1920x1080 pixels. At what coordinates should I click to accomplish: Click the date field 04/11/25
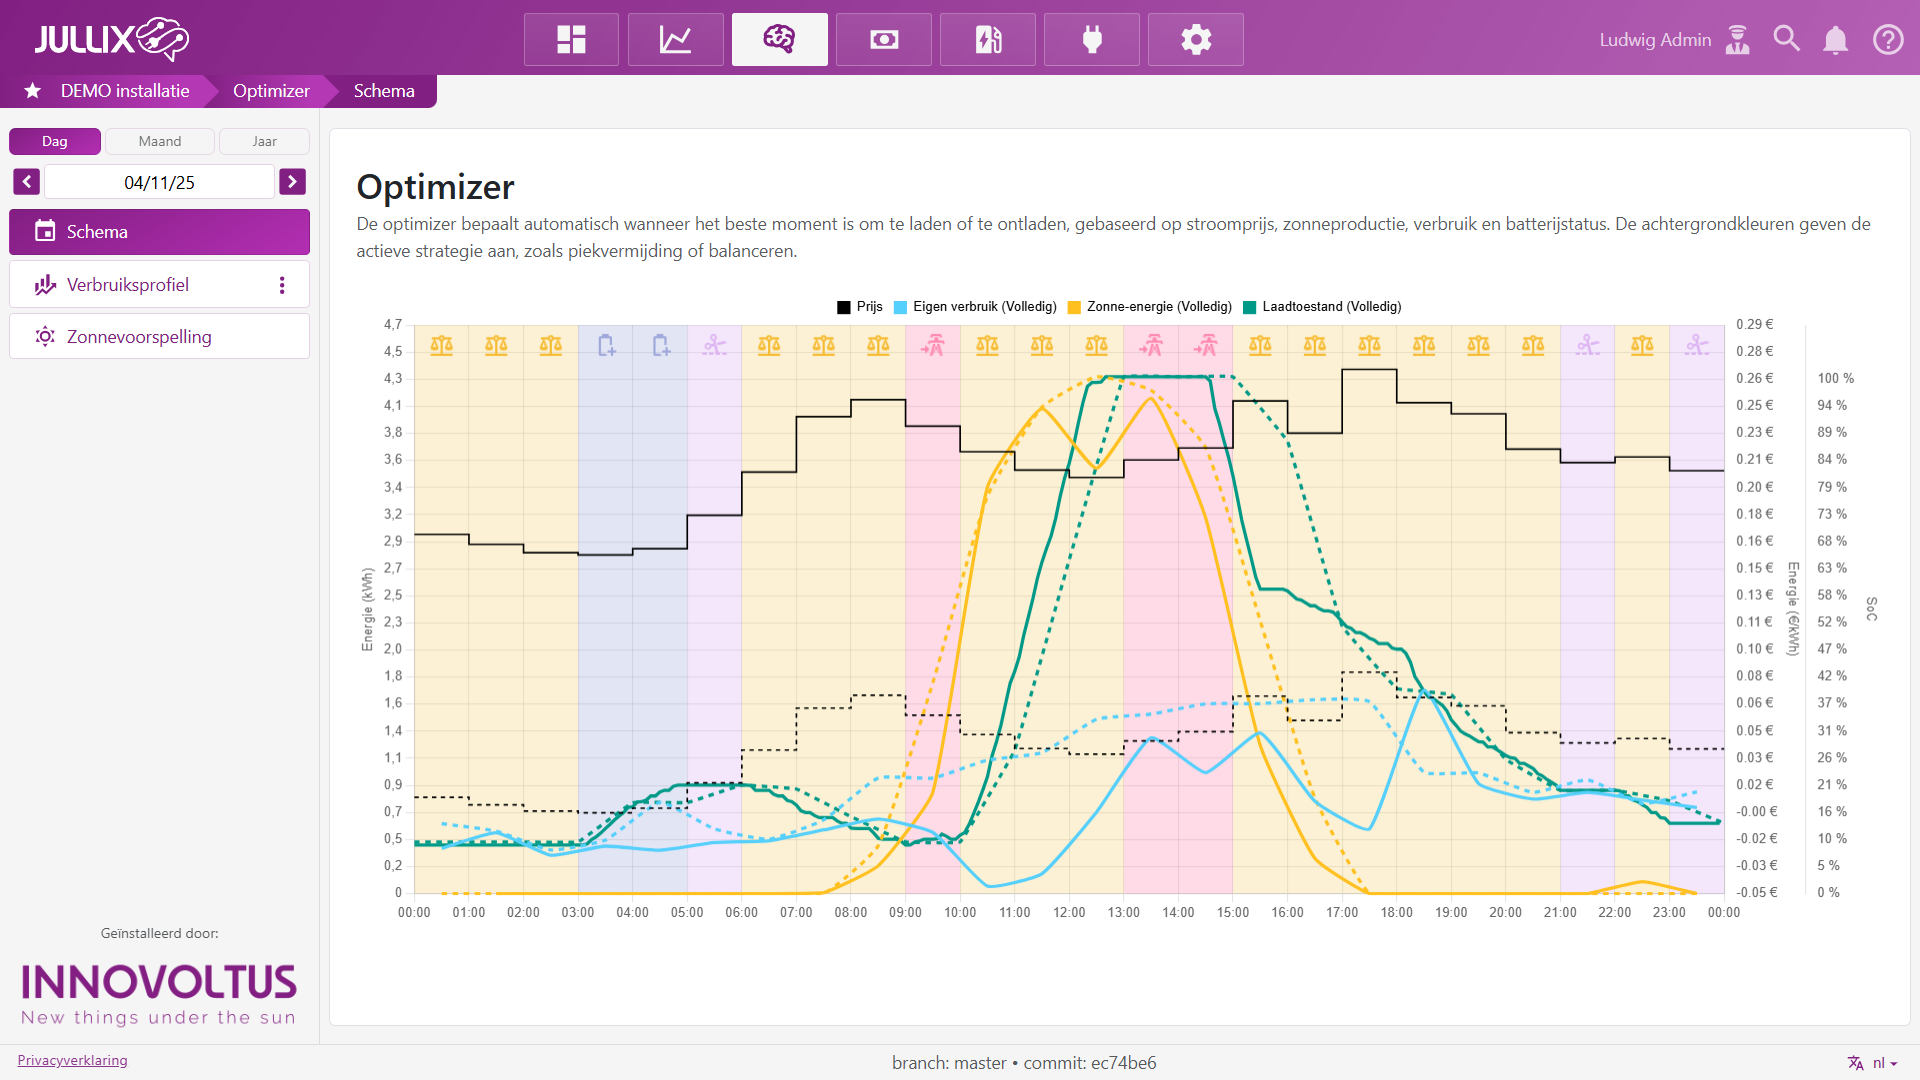[x=159, y=182]
